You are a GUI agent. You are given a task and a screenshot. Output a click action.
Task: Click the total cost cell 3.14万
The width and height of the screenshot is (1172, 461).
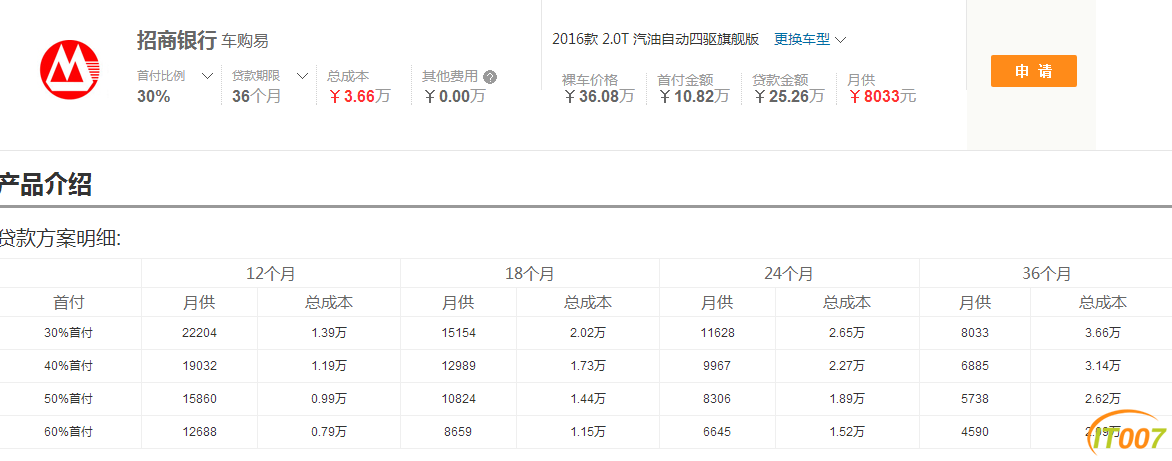pos(1102,366)
